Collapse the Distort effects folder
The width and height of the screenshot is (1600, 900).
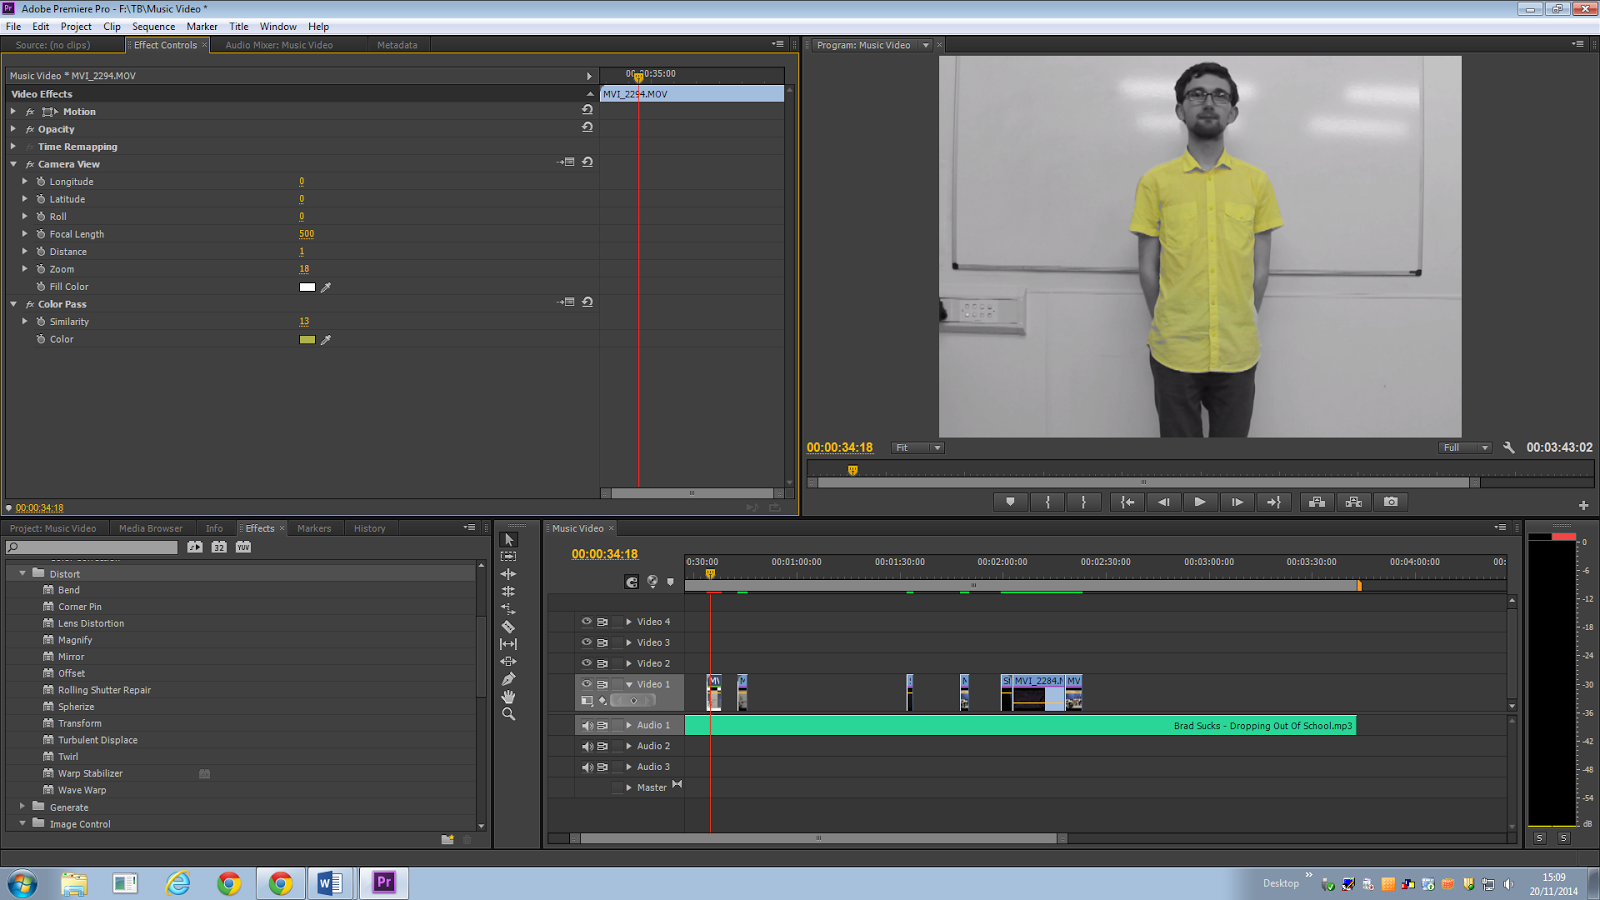click(22, 573)
